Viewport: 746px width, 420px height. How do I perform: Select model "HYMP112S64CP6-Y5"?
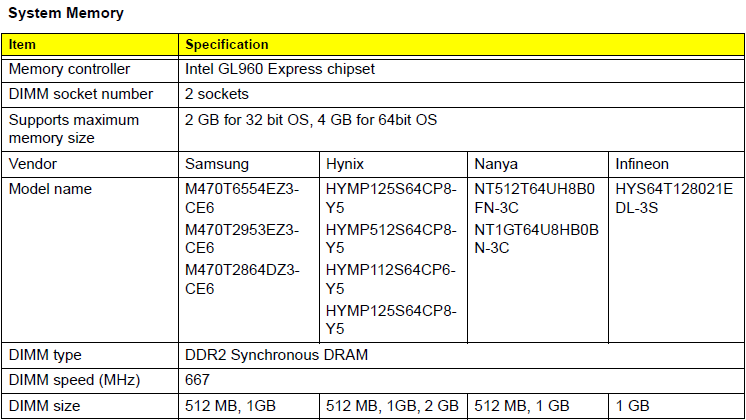coord(391,279)
